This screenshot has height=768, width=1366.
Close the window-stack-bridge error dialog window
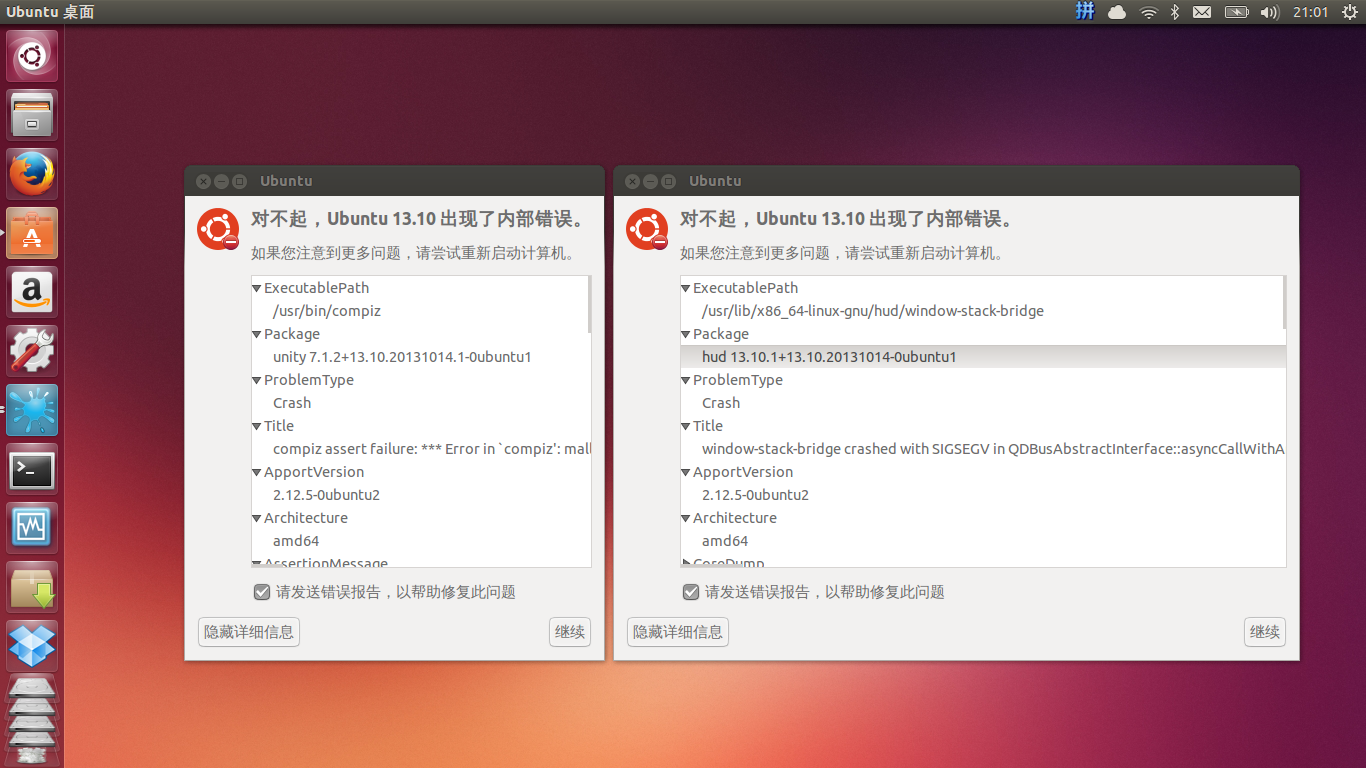click(x=632, y=181)
